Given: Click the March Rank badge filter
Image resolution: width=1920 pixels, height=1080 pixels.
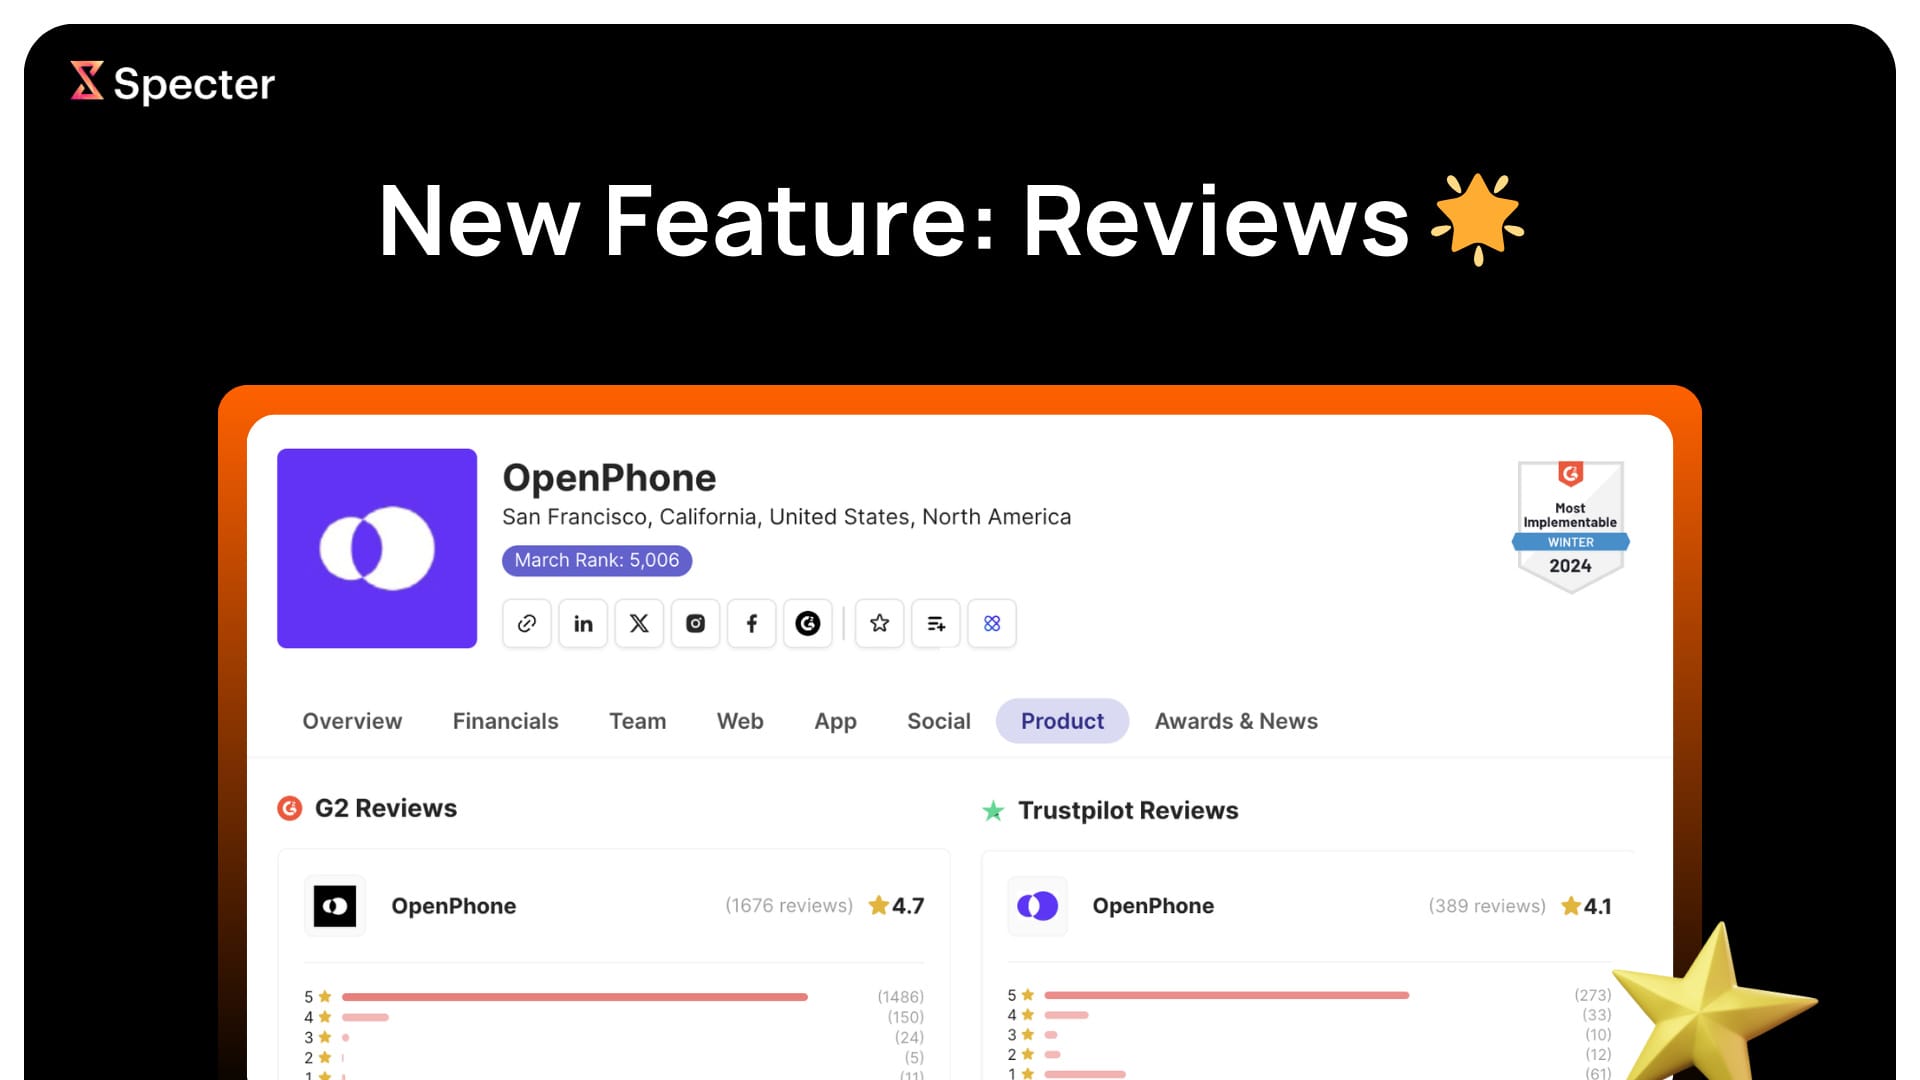Looking at the screenshot, I should [x=597, y=559].
